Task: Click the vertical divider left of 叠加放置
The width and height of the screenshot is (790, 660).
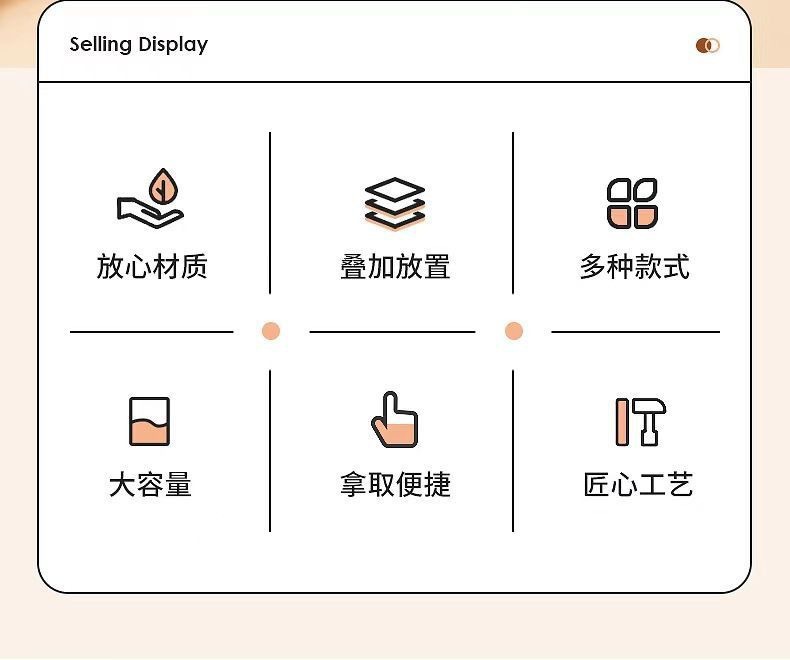Action: click(x=270, y=213)
